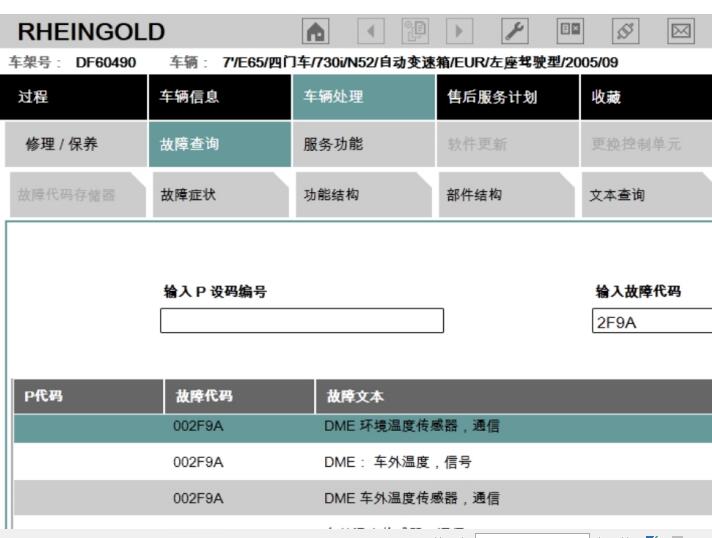Click the vehicle description 7'/E65 text
Screen dimensions: 712x538
point(420,62)
